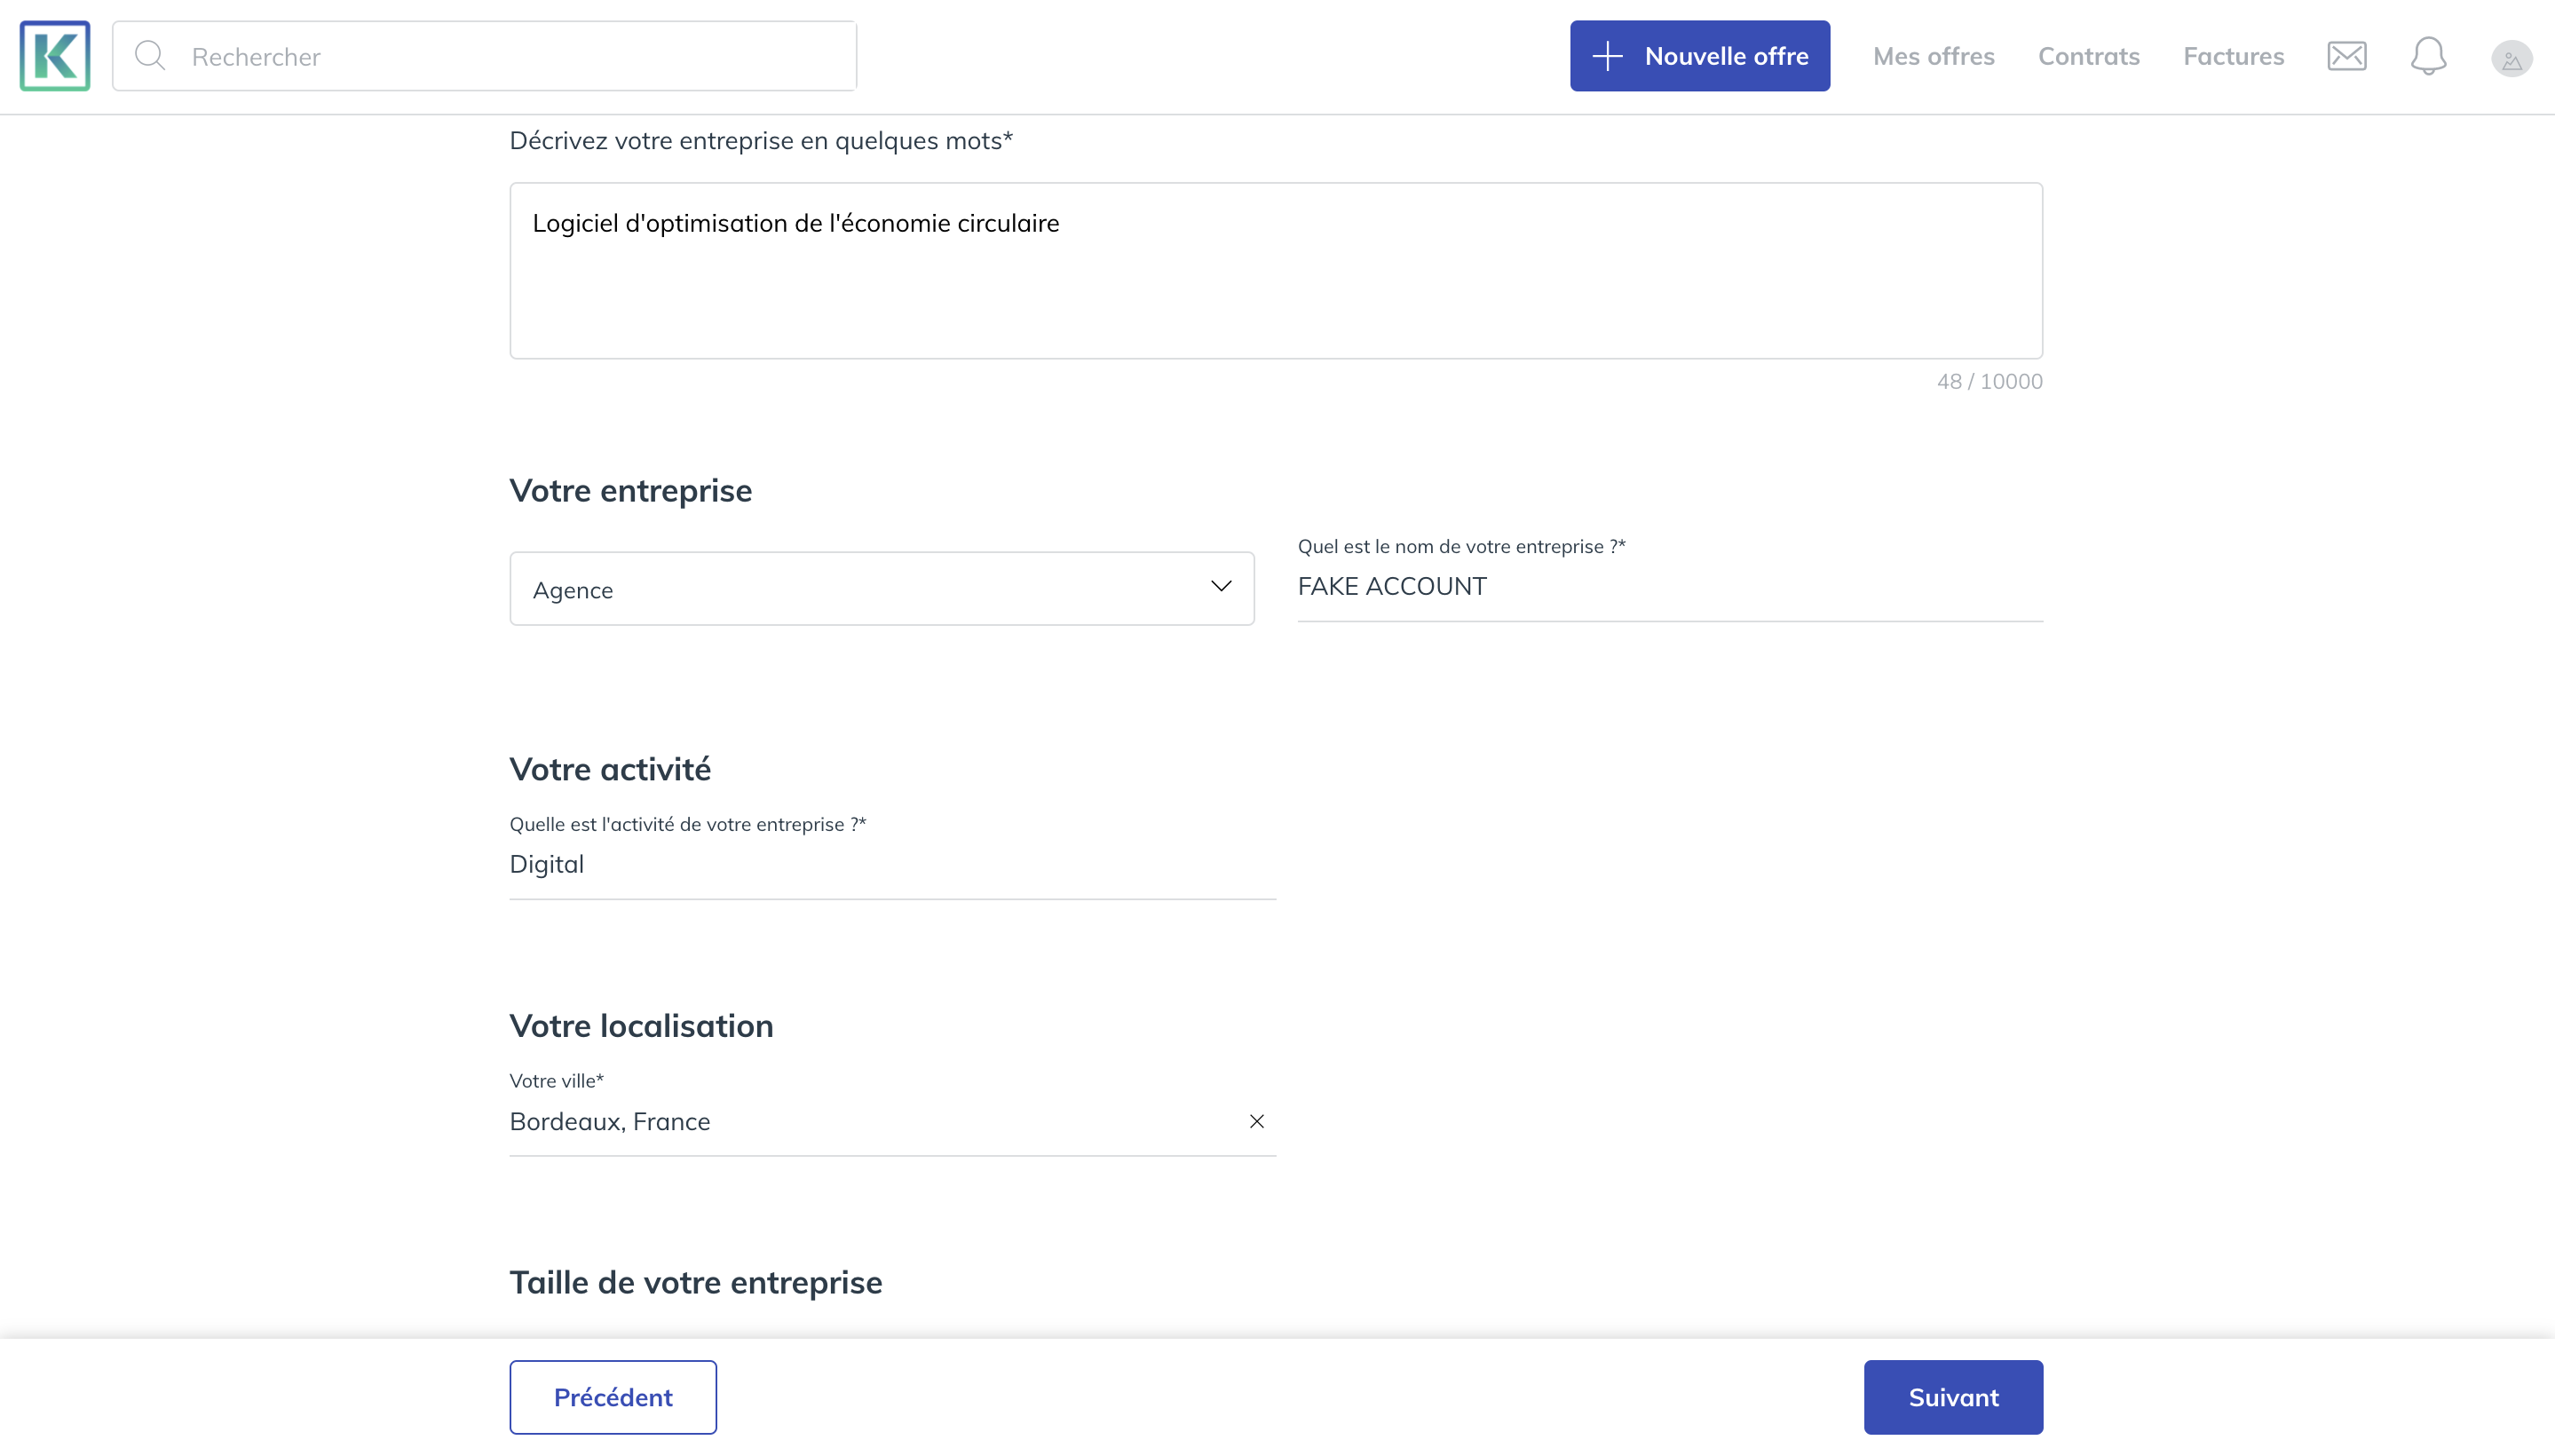Image resolution: width=2555 pixels, height=1456 pixels.
Task: Open the Contrats page
Action: pos(2088,56)
